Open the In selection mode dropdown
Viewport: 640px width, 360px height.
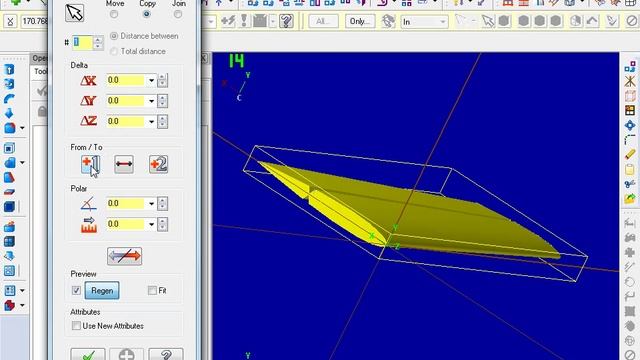pos(443,21)
